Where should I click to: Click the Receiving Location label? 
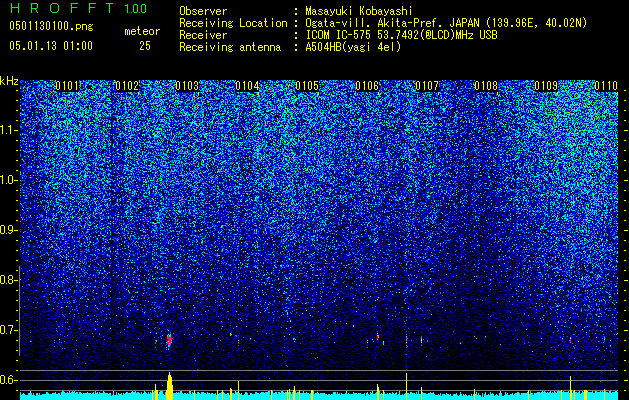point(233,23)
